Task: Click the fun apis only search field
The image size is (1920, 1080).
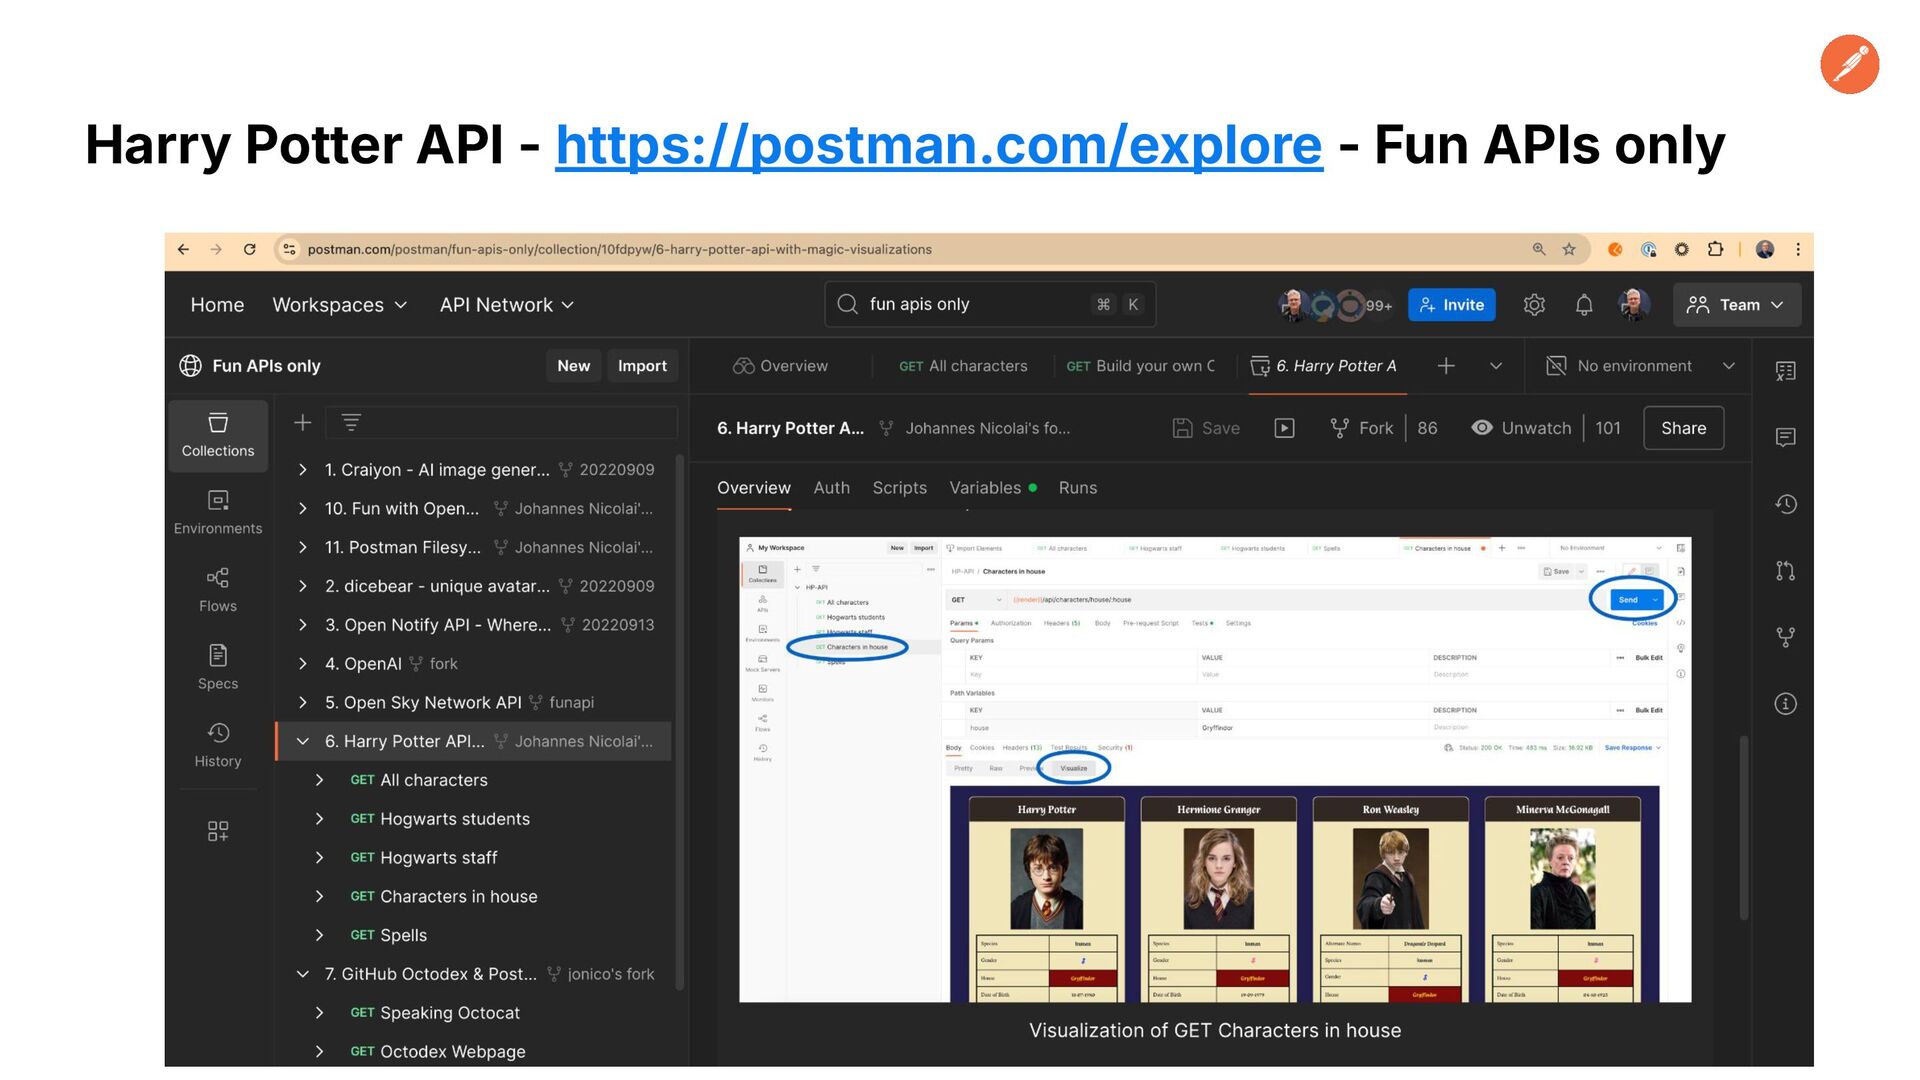Action: pos(989,304)
